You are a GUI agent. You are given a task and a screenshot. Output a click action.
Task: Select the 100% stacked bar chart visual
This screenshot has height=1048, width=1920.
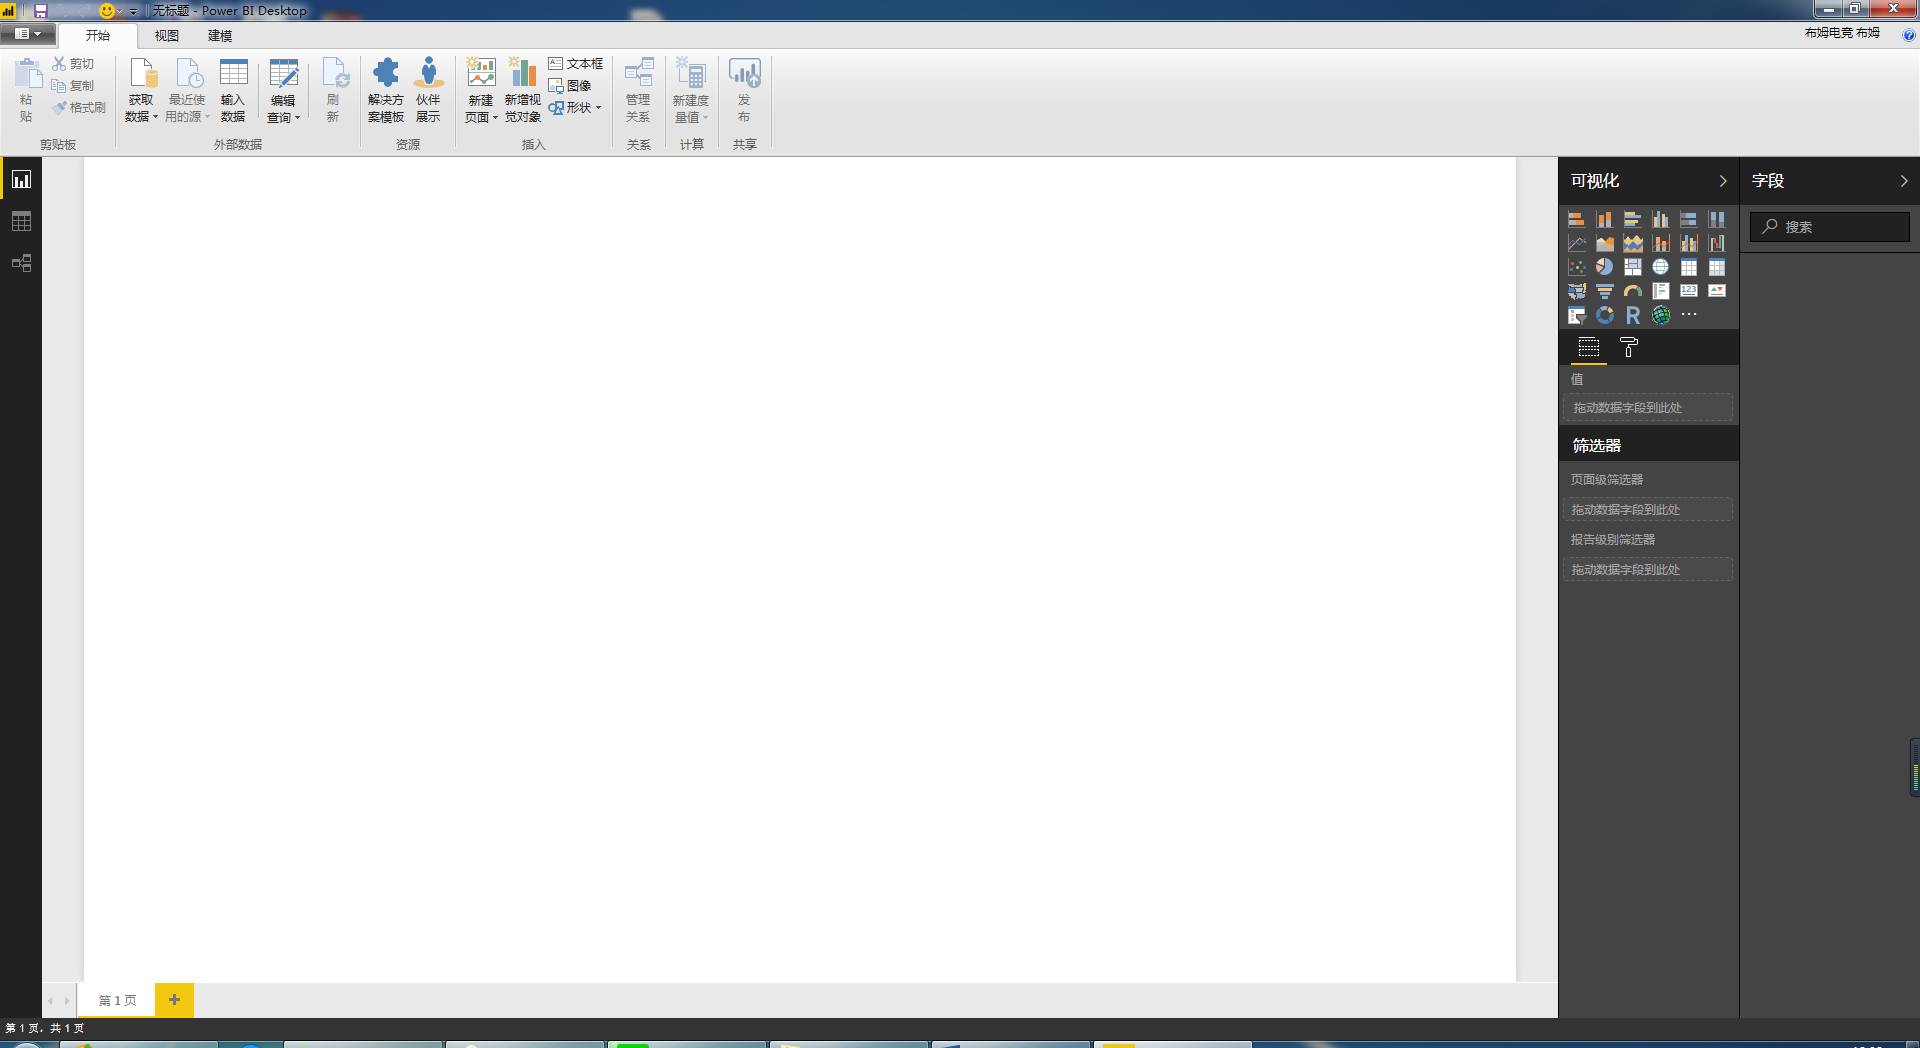tap(1688, 219)
